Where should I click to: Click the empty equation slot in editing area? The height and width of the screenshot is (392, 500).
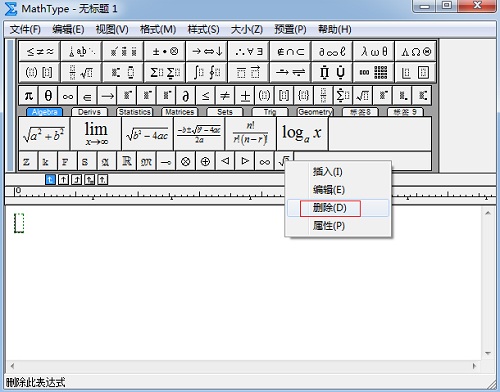pyautogui.click(x=19, y=223)
